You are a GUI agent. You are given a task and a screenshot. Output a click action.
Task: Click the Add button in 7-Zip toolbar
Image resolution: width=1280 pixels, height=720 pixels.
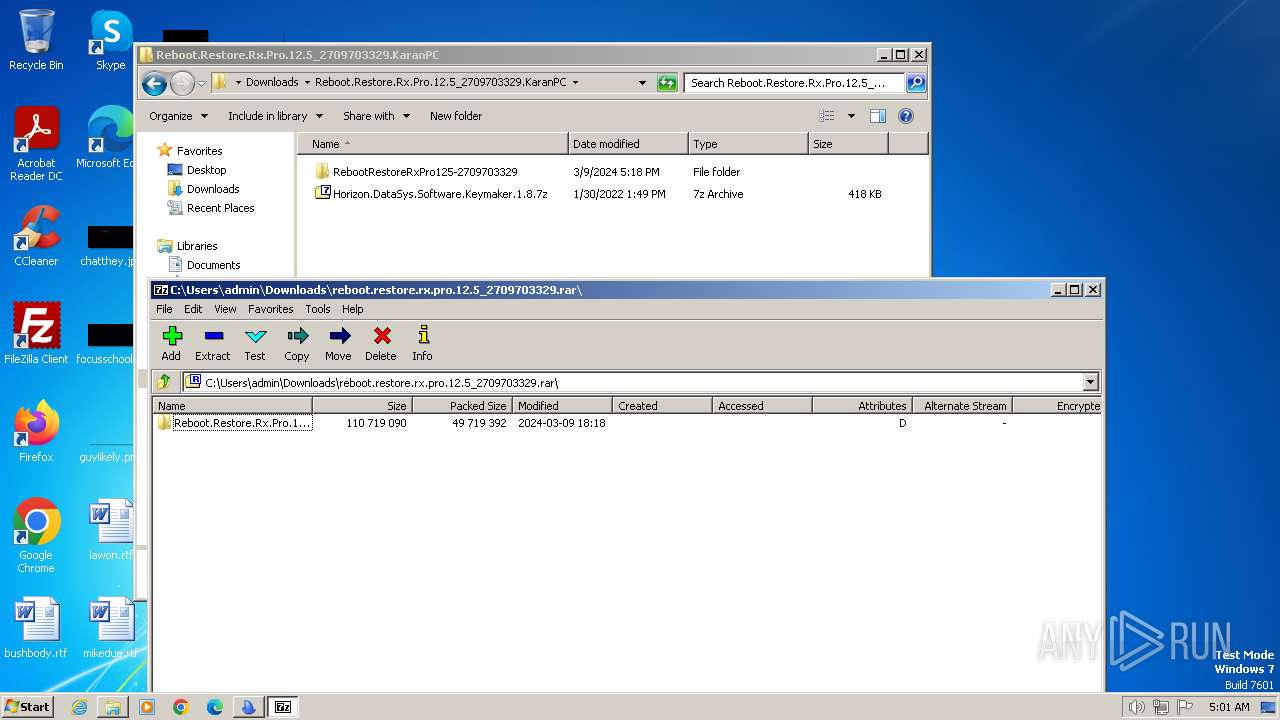[x=171, y=343]
